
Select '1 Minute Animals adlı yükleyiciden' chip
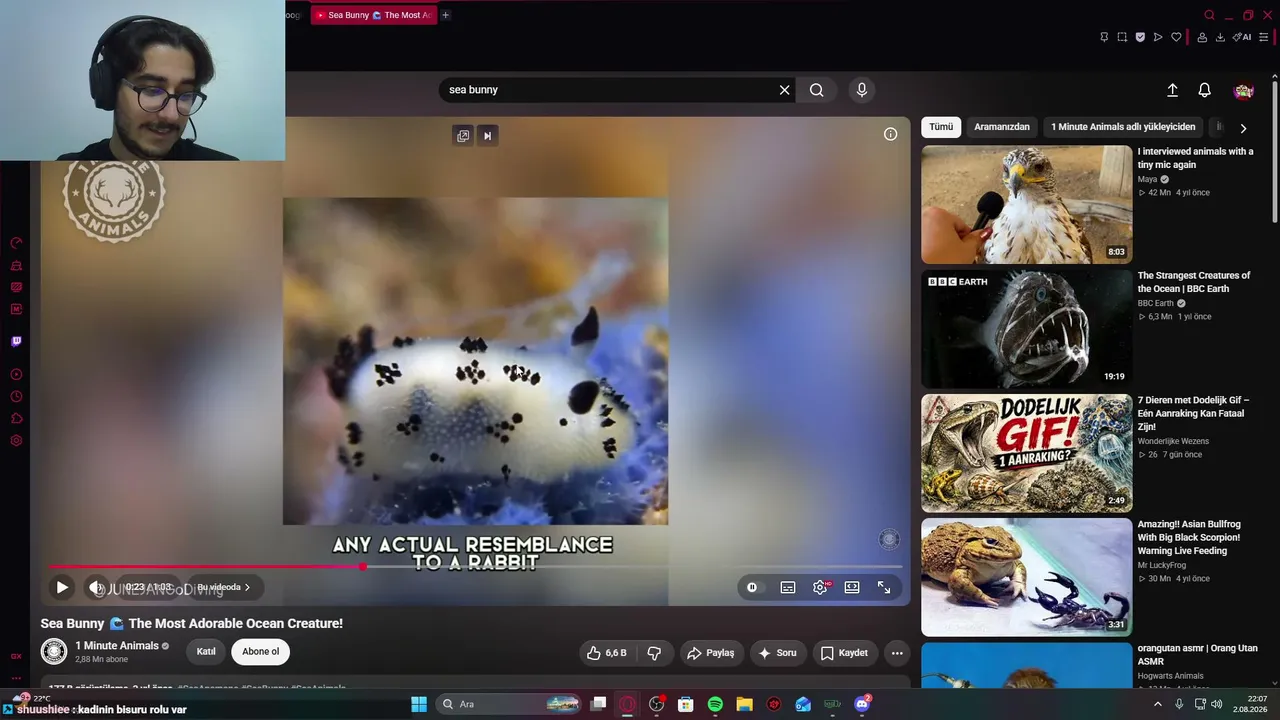(x=1123, y=127)
